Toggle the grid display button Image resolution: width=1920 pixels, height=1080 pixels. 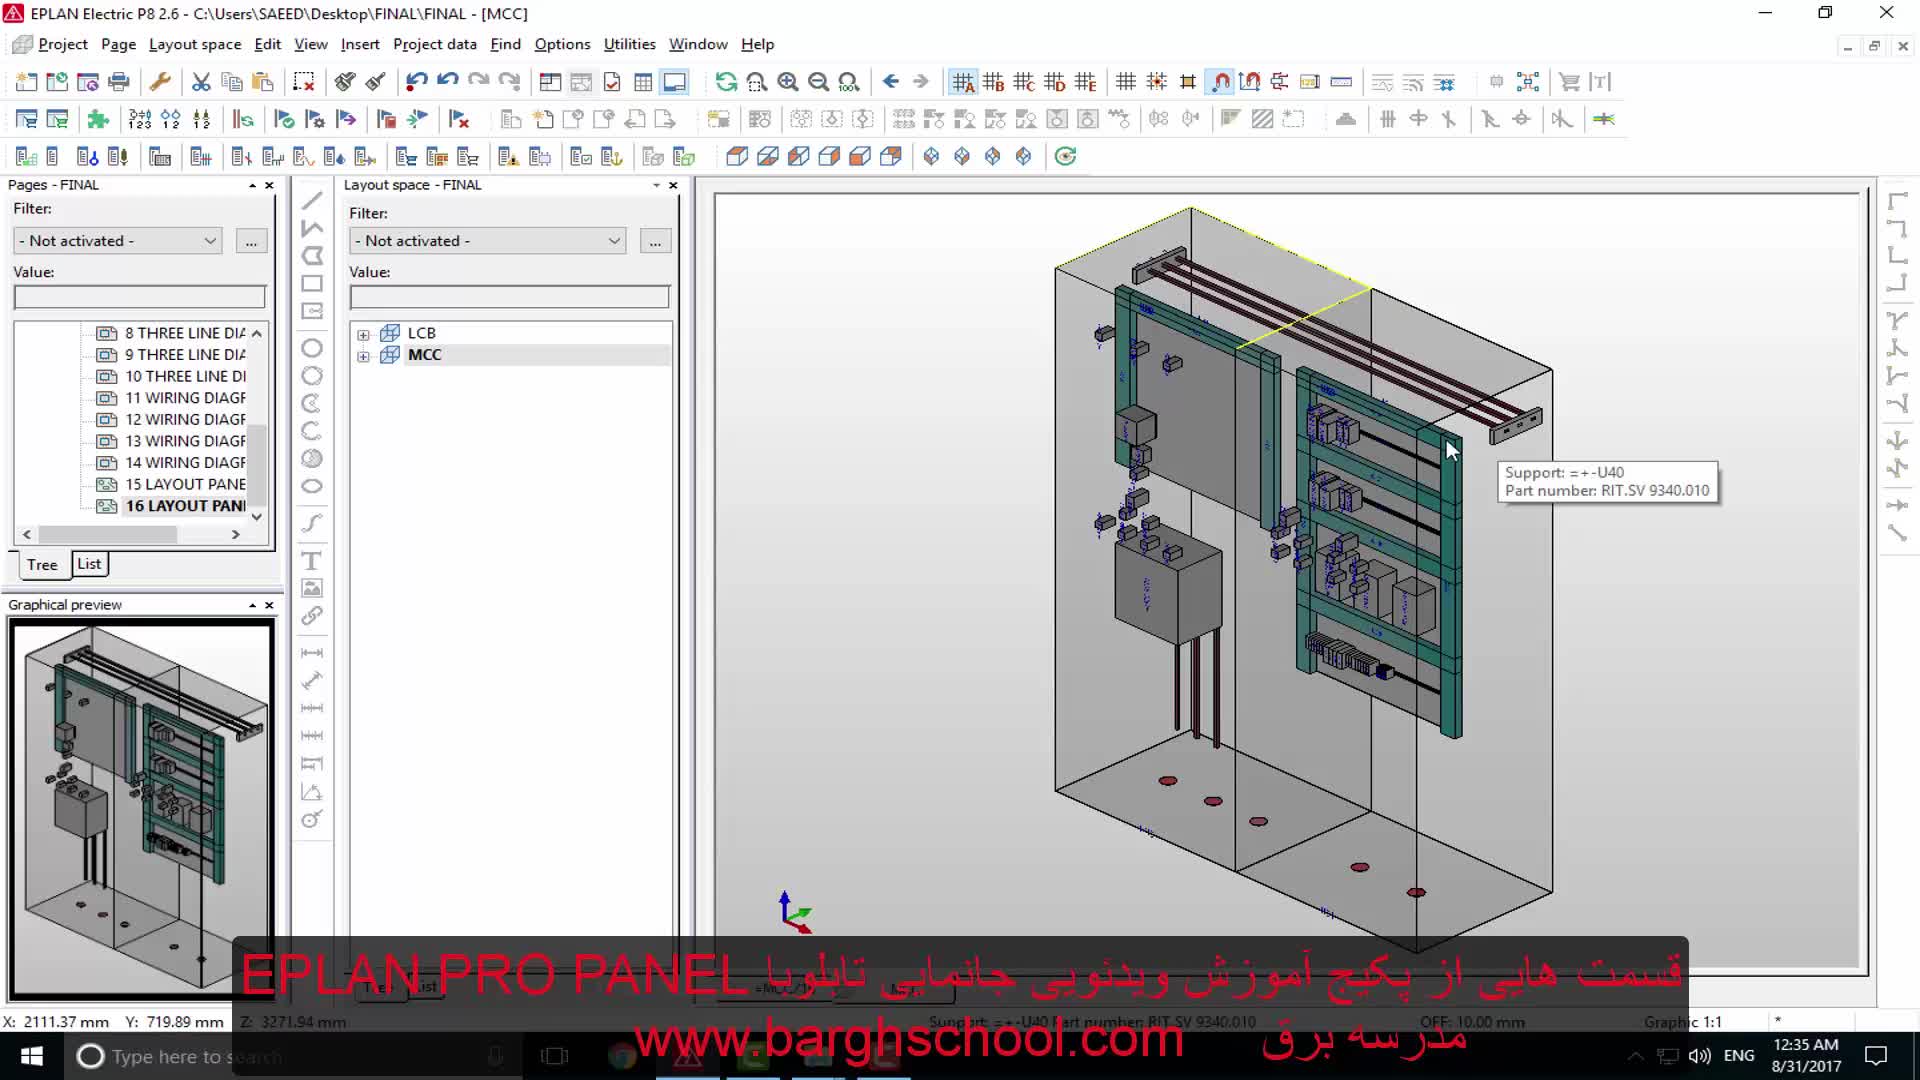coord(1126,82)
